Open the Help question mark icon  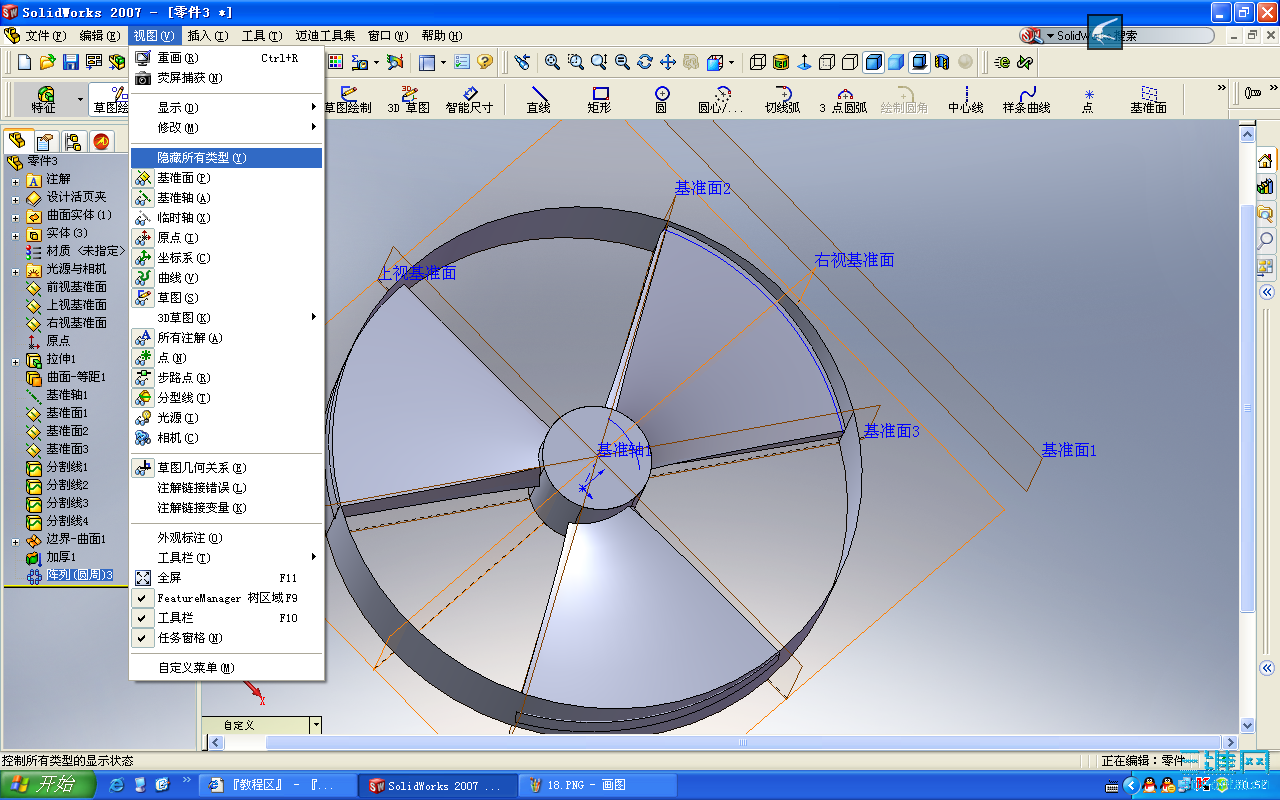click(x=486, y=62)
